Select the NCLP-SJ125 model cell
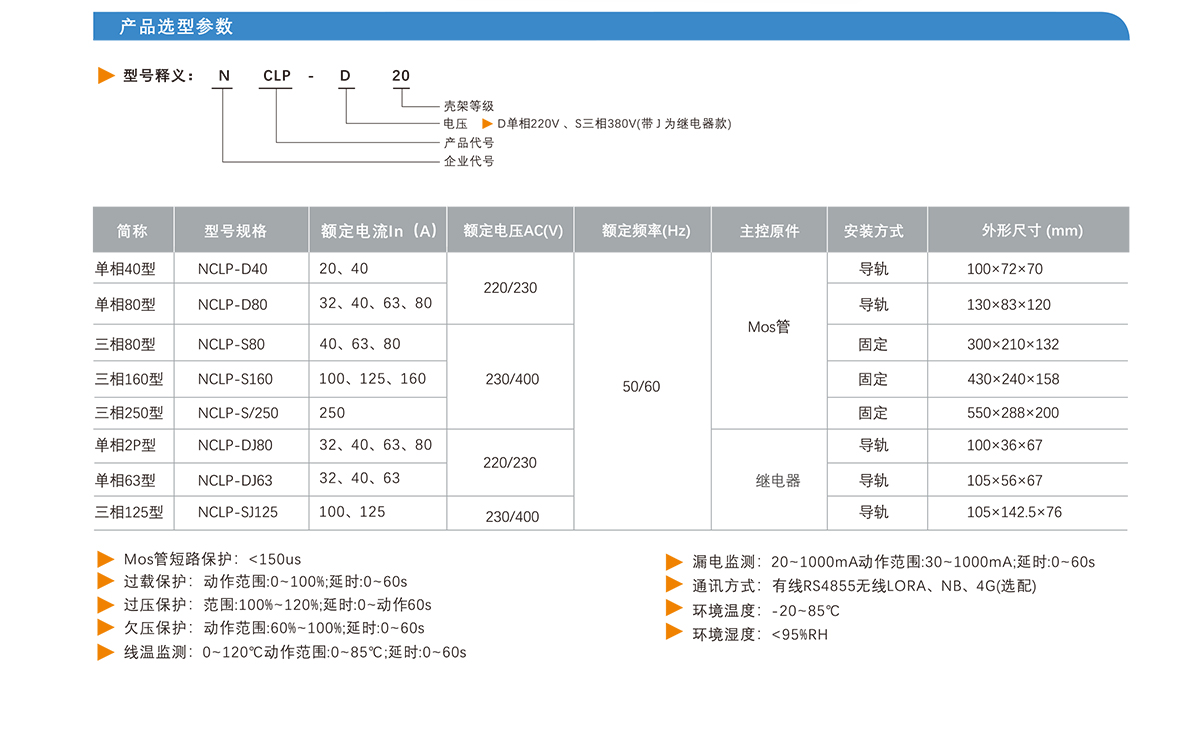 click(238, 512)
